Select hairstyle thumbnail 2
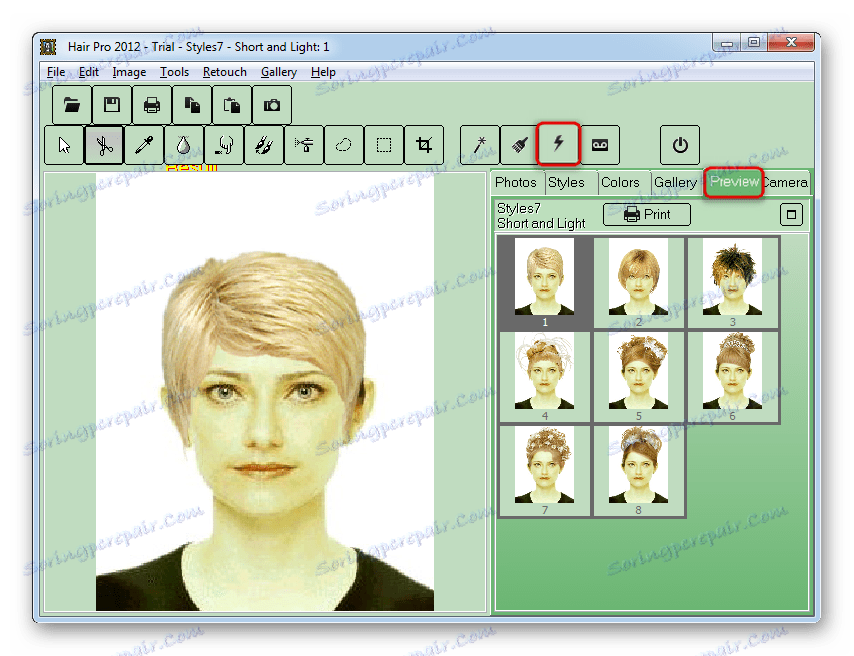The image size is (854, 656). [638, 283]
